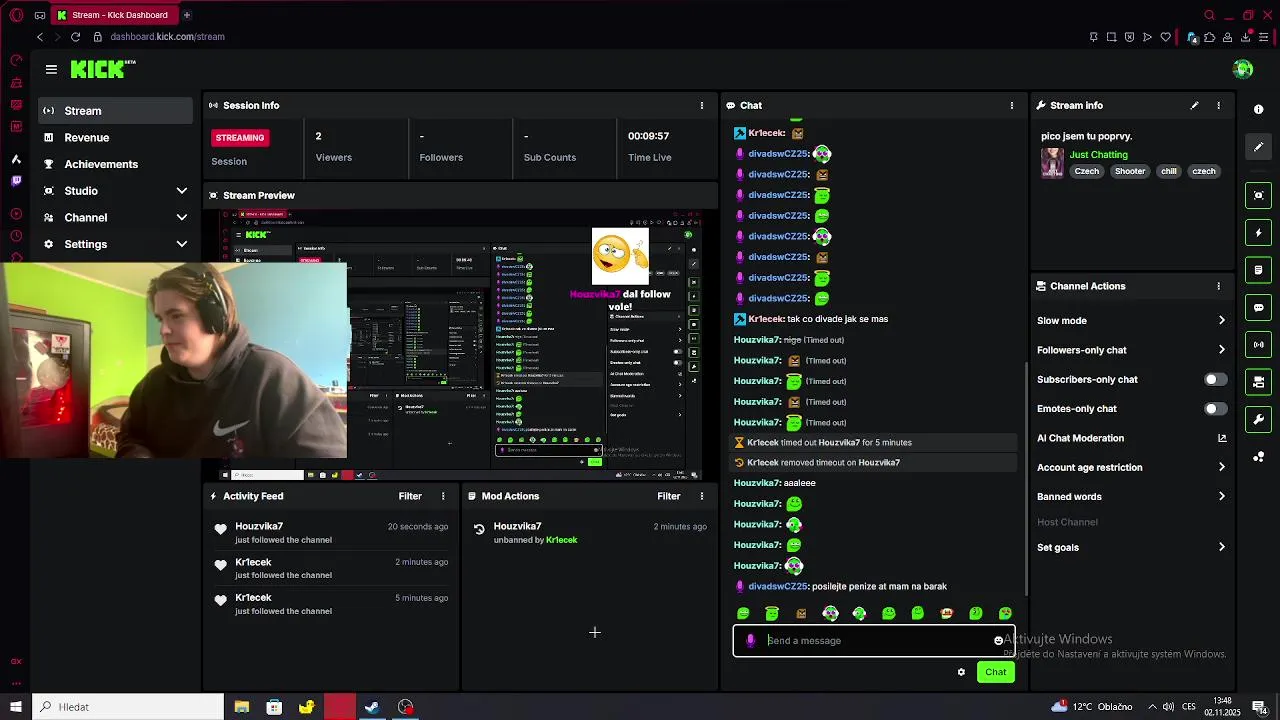
Task: Toggle the wrench widget icon in sidebar
Action: point(1259,419)
